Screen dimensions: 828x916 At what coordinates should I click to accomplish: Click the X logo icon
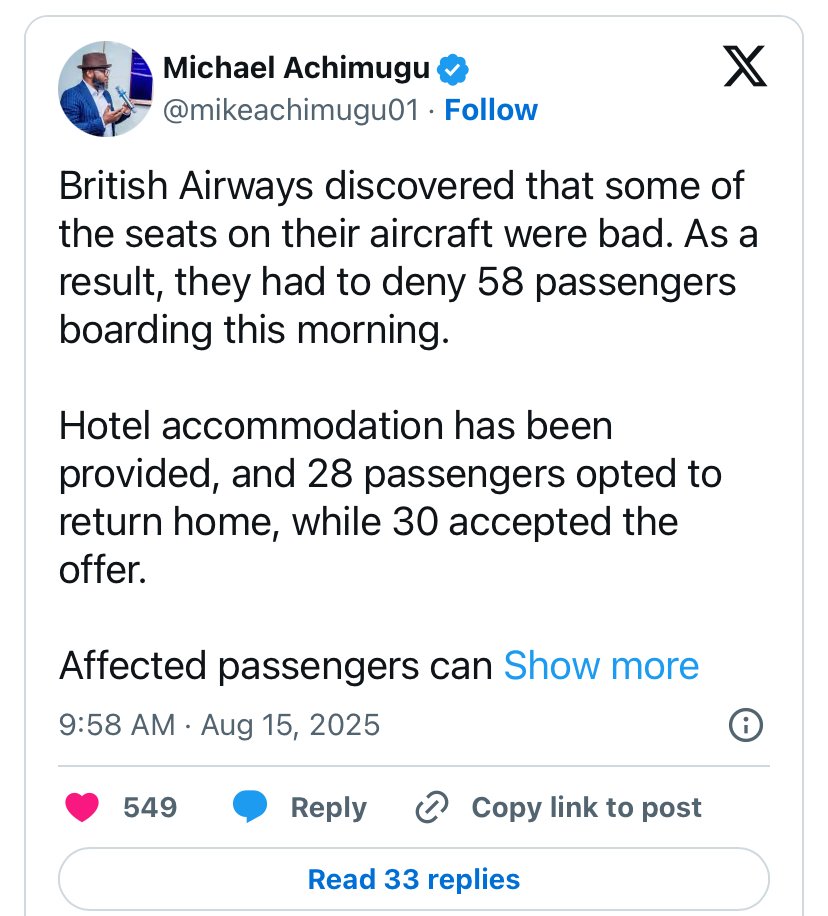pos(743,69)
